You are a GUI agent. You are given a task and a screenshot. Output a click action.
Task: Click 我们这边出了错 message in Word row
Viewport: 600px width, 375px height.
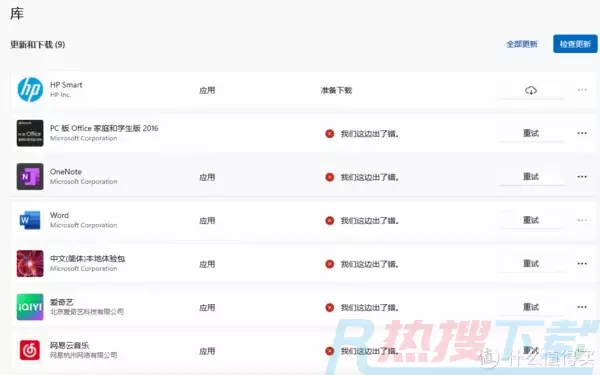(x=370, y=221)
